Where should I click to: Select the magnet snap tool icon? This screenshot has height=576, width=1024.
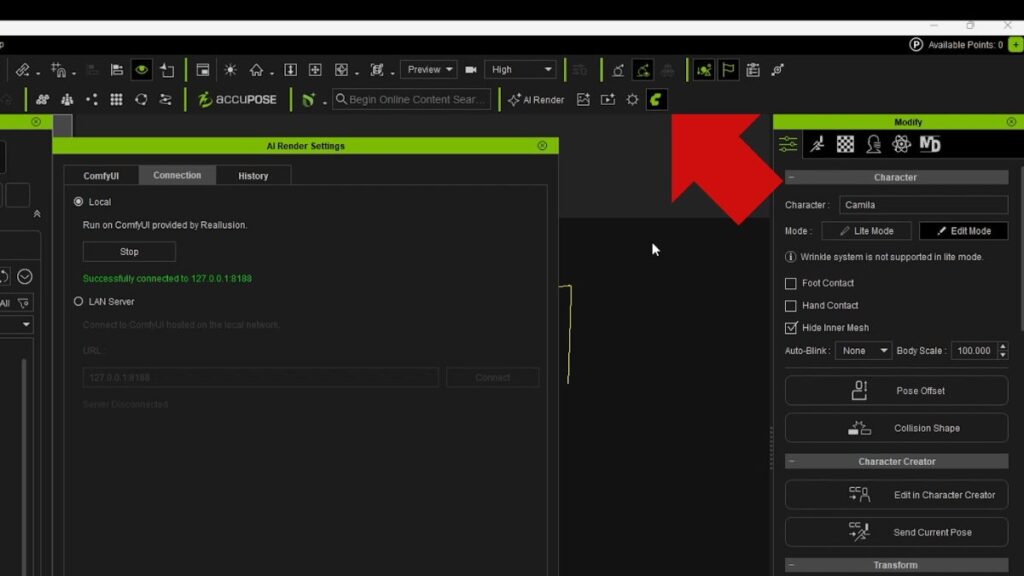[58, 70]
